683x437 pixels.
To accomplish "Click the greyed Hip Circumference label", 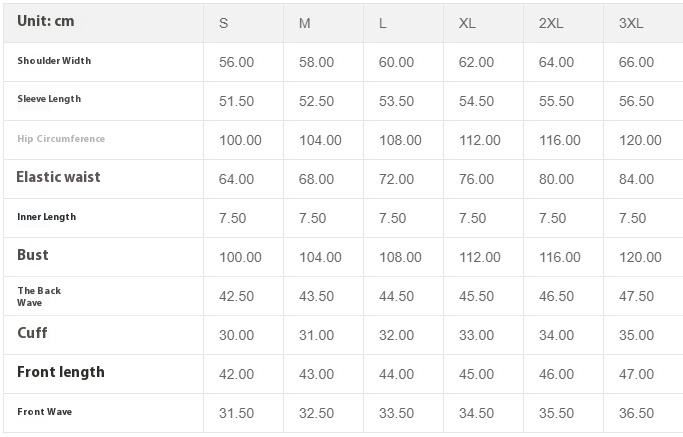I will coord(61,139).
